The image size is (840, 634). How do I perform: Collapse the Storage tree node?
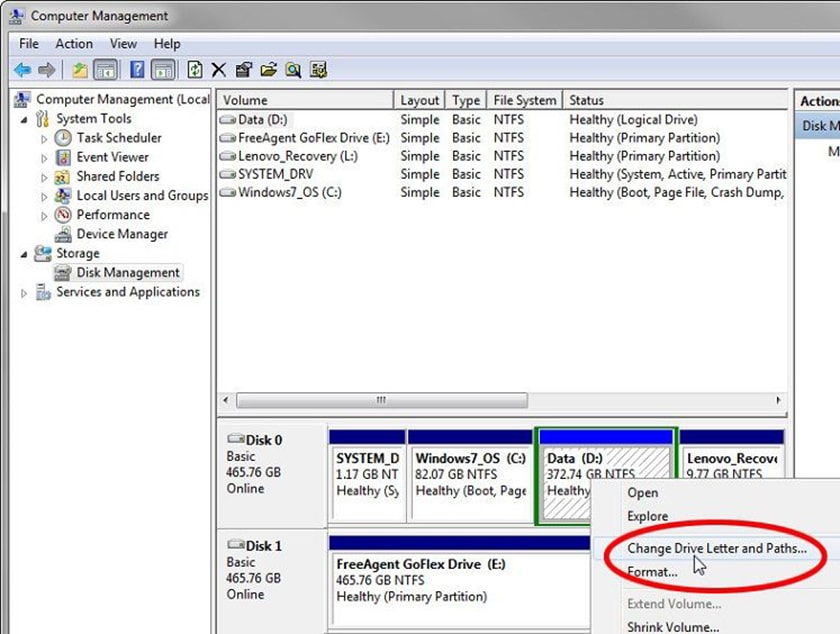[x=22, y=253]
